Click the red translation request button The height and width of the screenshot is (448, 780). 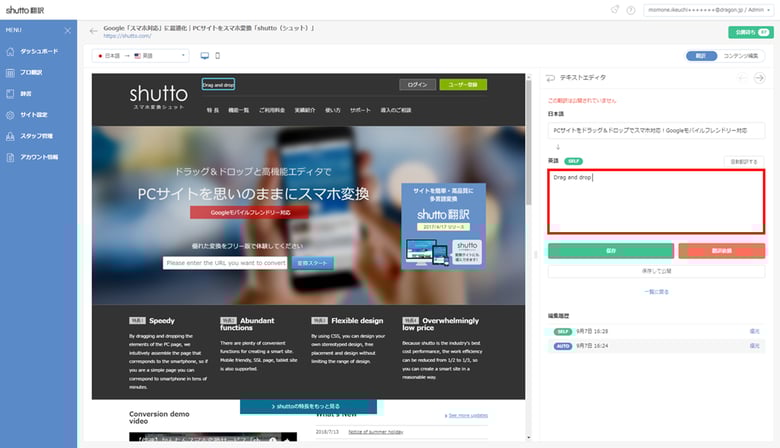721,251
